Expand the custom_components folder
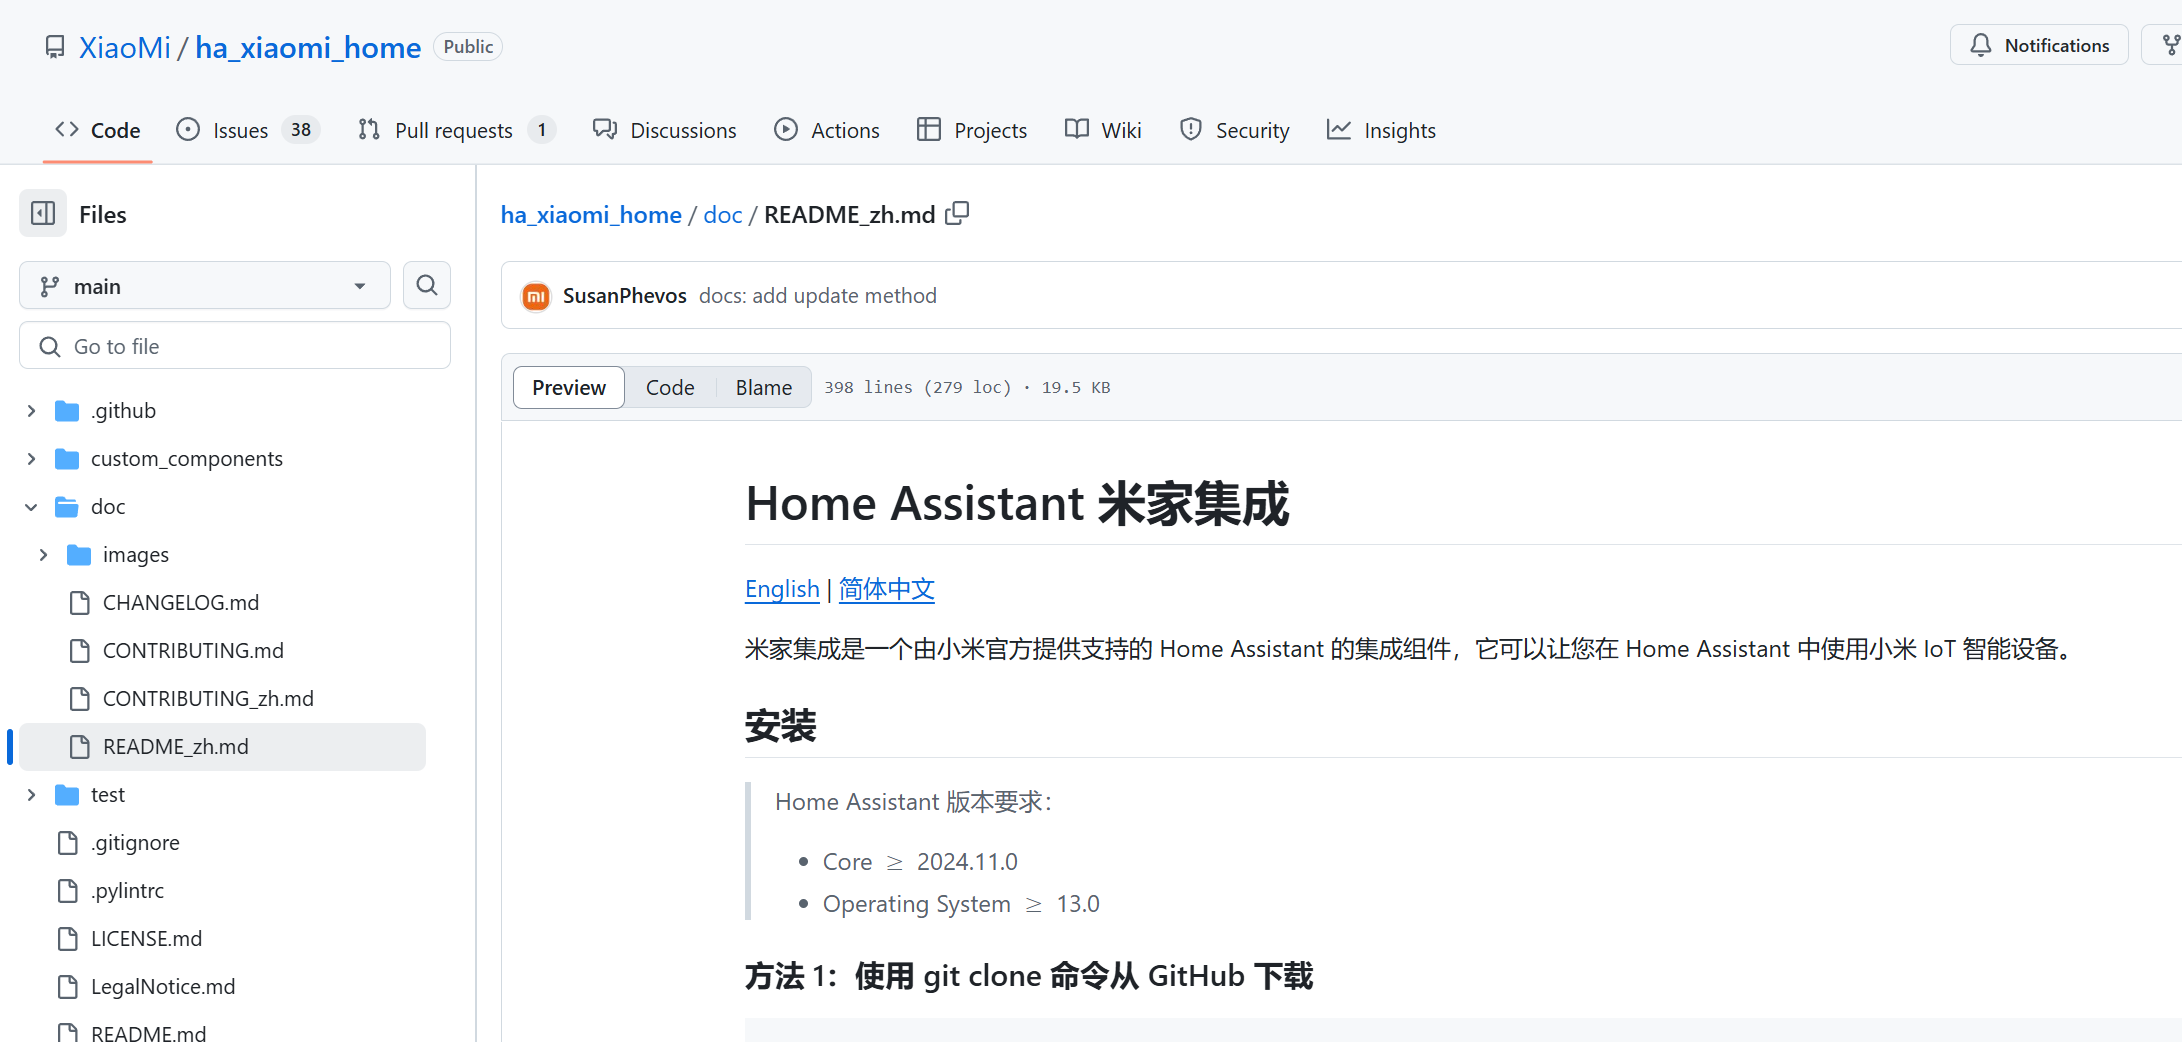 (x=31, y=459)
